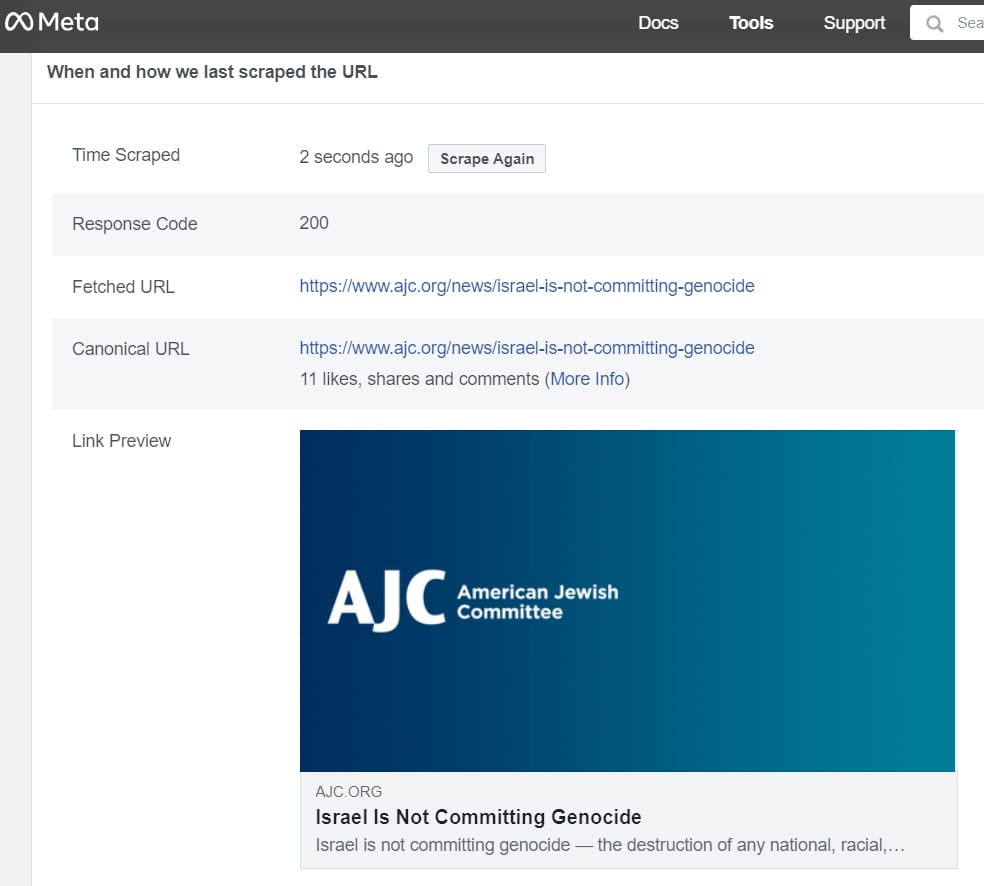Click the Meta logo in header
Screen dimensions: 984x886
[51, 23]
